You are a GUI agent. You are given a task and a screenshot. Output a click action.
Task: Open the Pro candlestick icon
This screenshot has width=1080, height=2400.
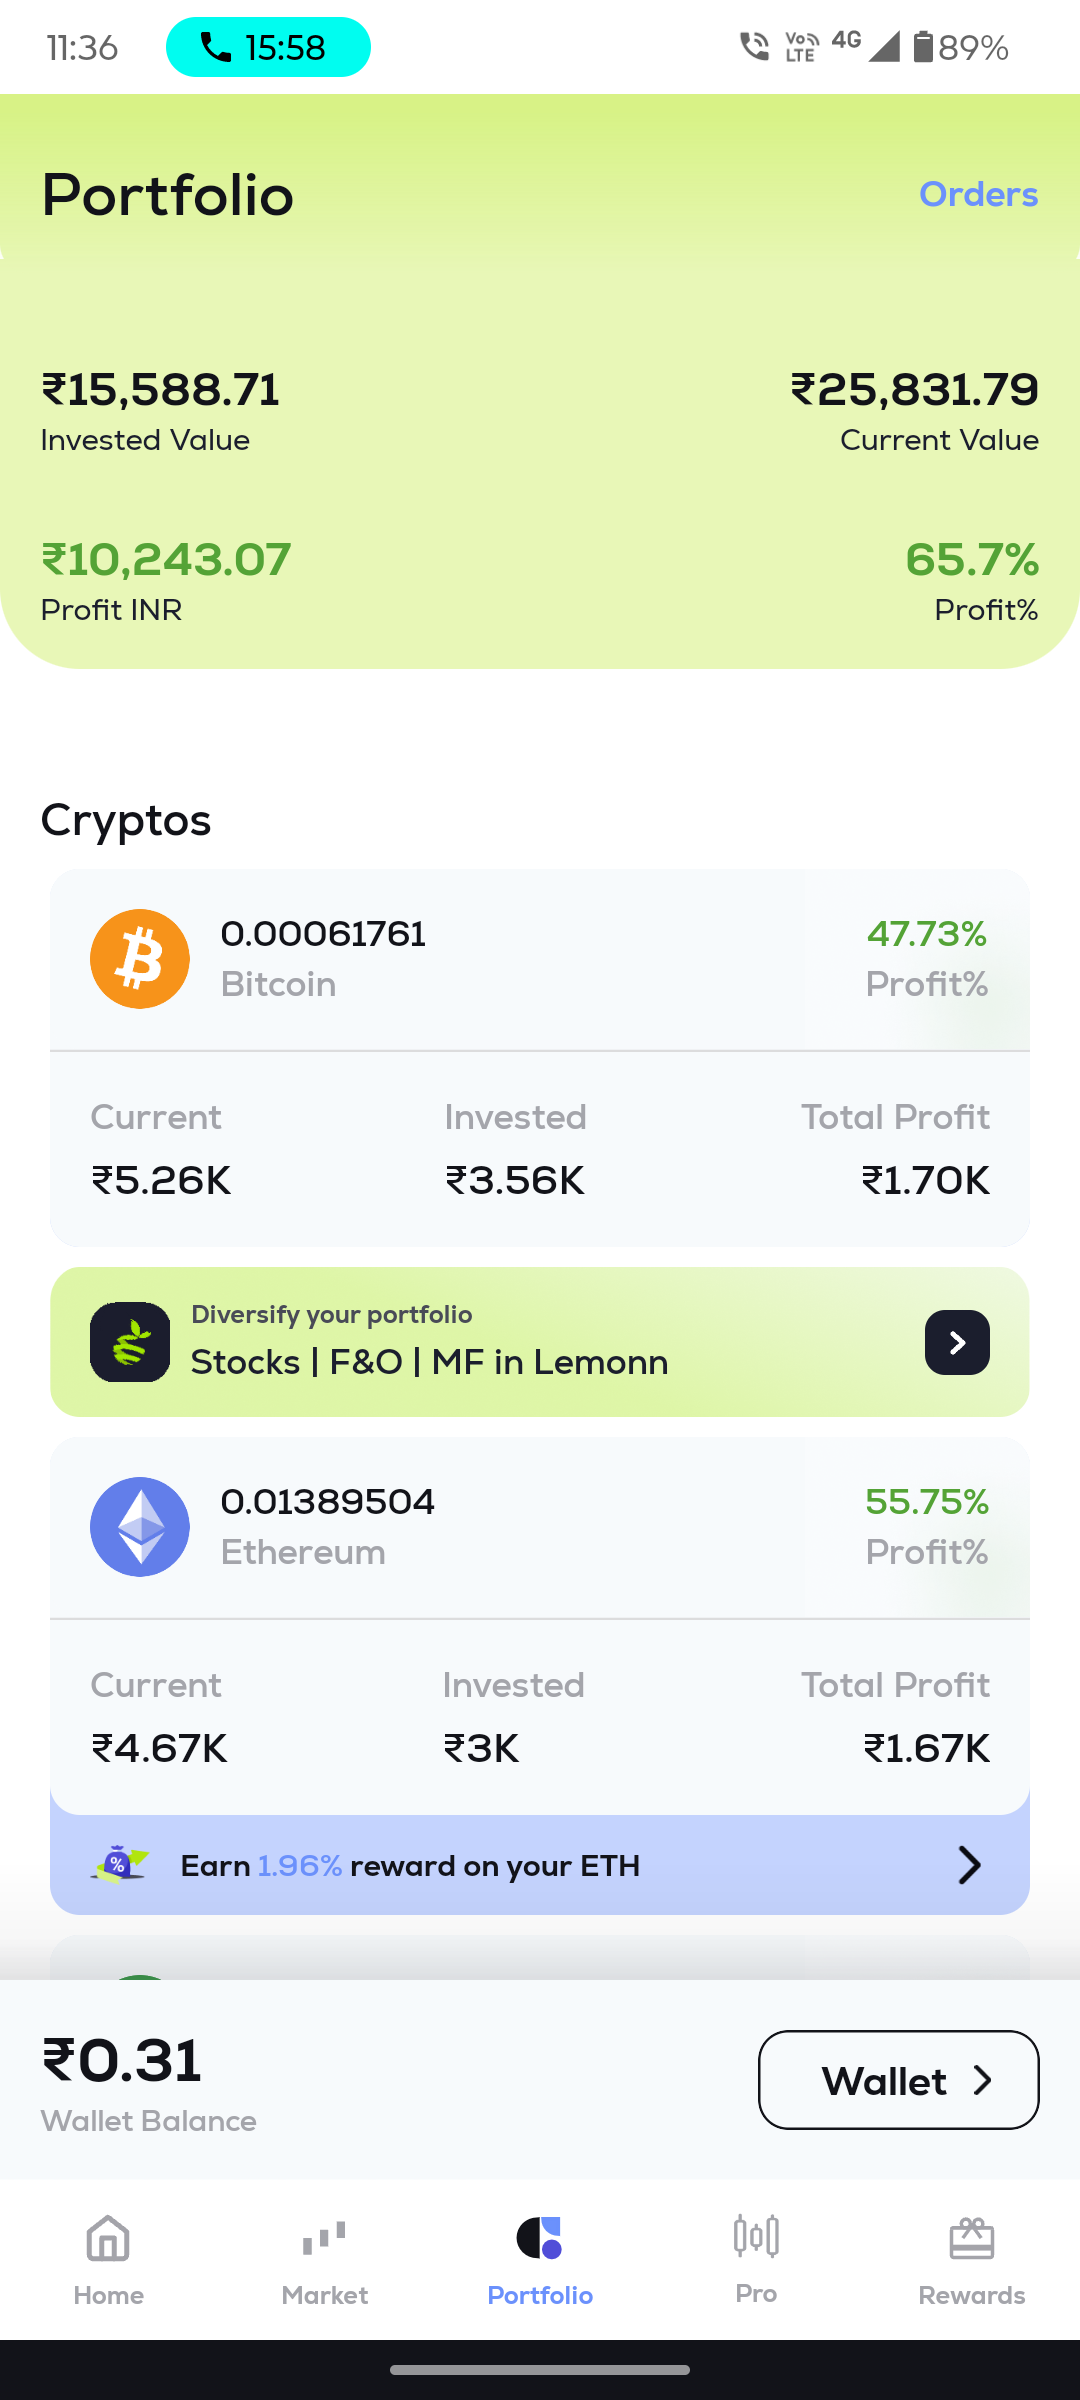tap(756, 2237)
